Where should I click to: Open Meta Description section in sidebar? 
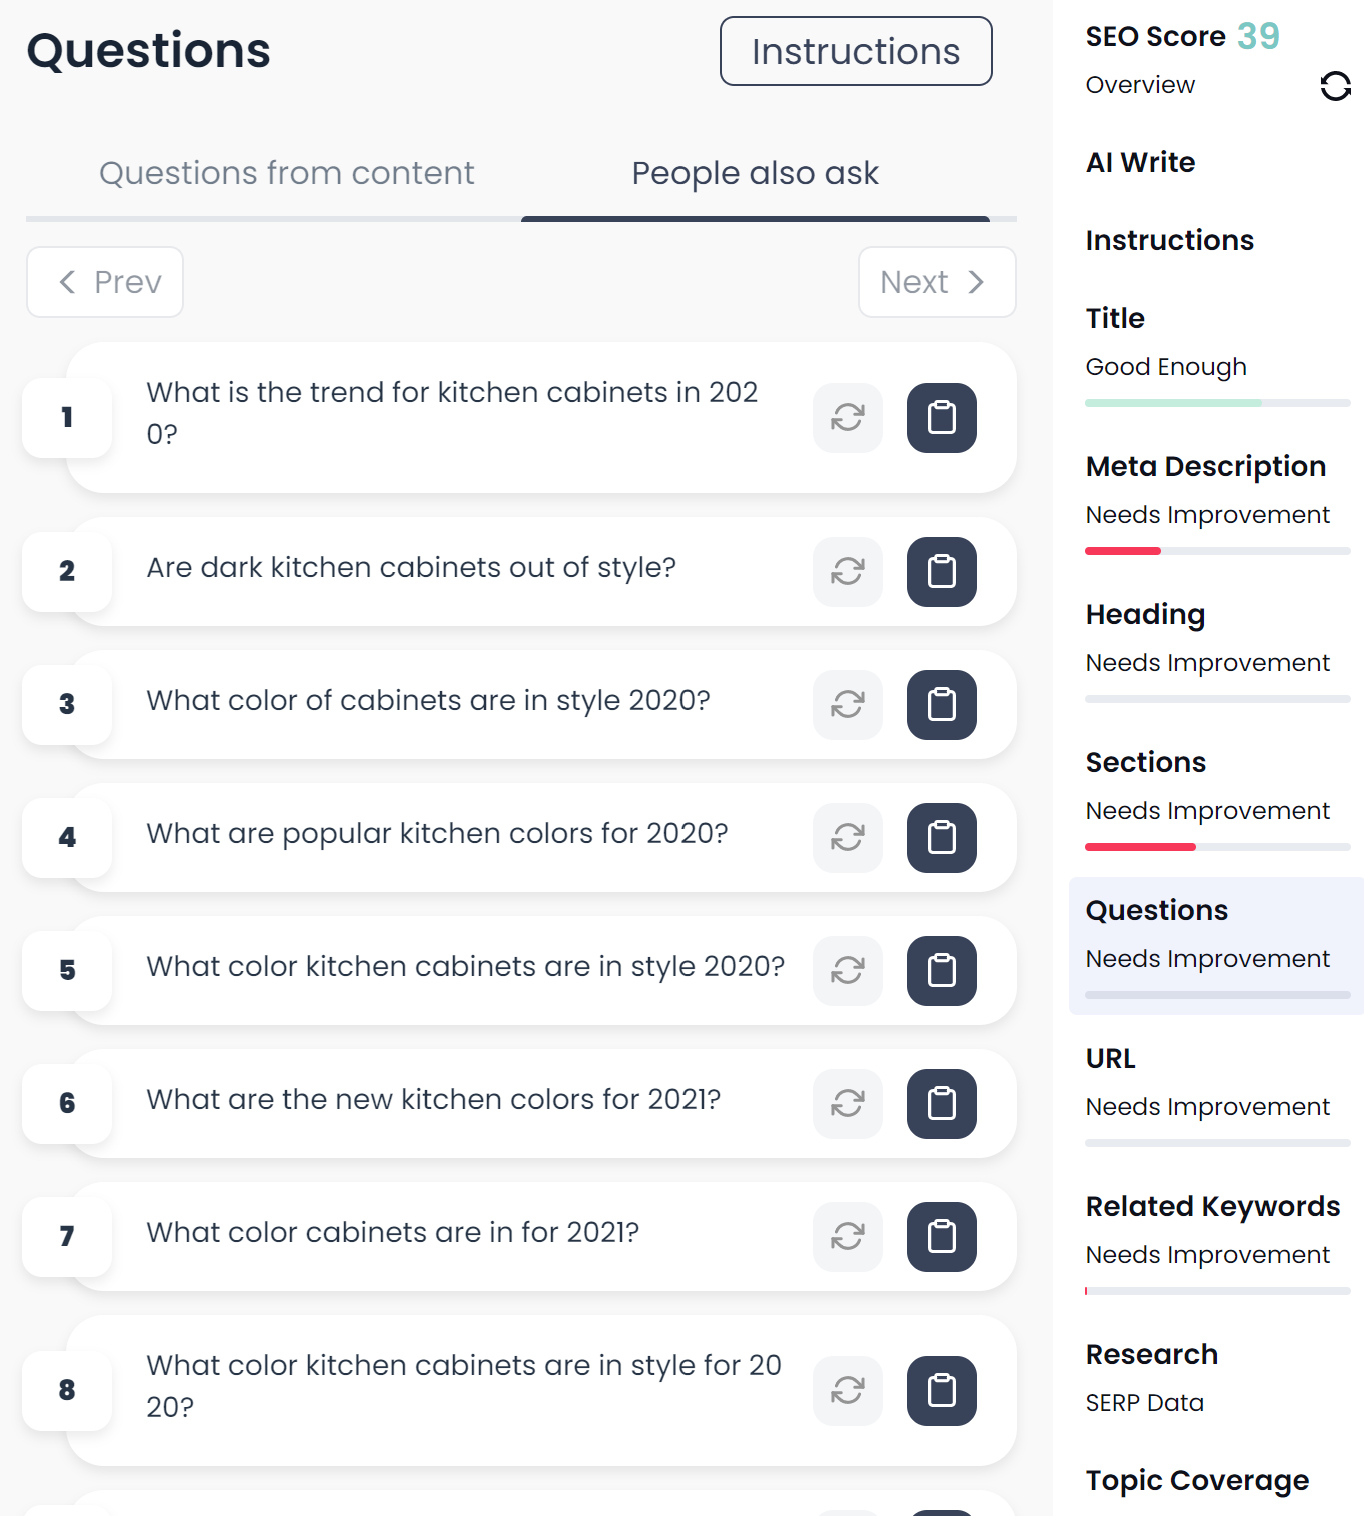(1205, 466)
